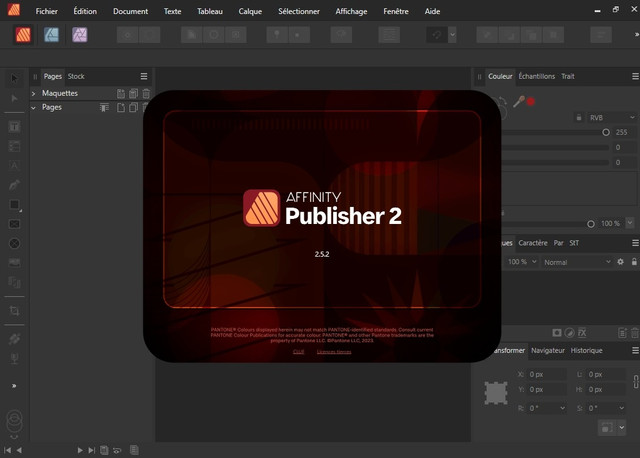The image size is (640, 458).
Task: Click the X position field
Action: point(546,374)
